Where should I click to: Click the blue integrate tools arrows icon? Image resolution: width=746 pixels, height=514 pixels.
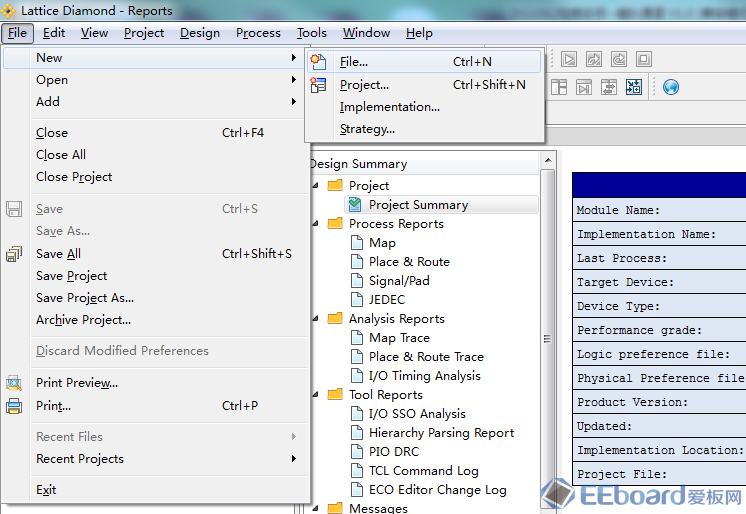634,87
